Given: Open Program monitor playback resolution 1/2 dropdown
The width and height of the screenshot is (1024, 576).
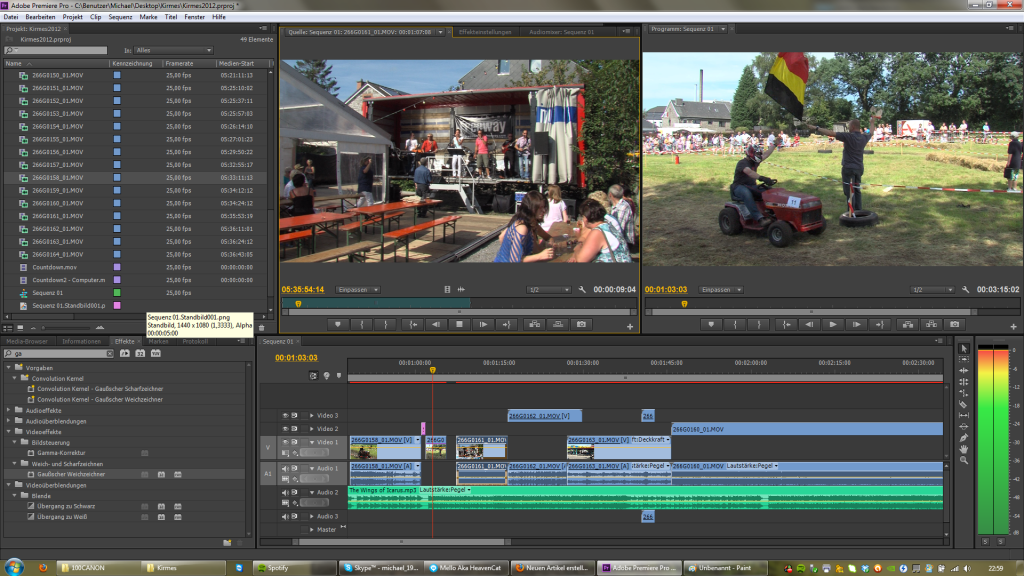Looking at the screenshot, I should click(932, 290).
